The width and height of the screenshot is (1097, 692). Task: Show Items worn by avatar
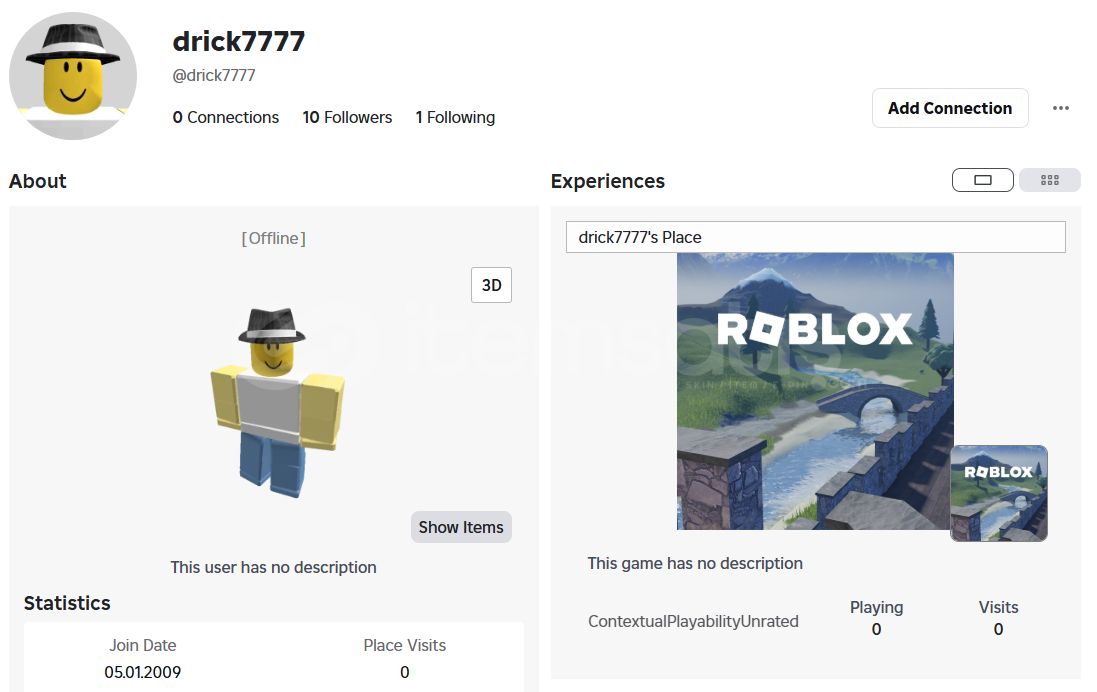click(461, 527)
